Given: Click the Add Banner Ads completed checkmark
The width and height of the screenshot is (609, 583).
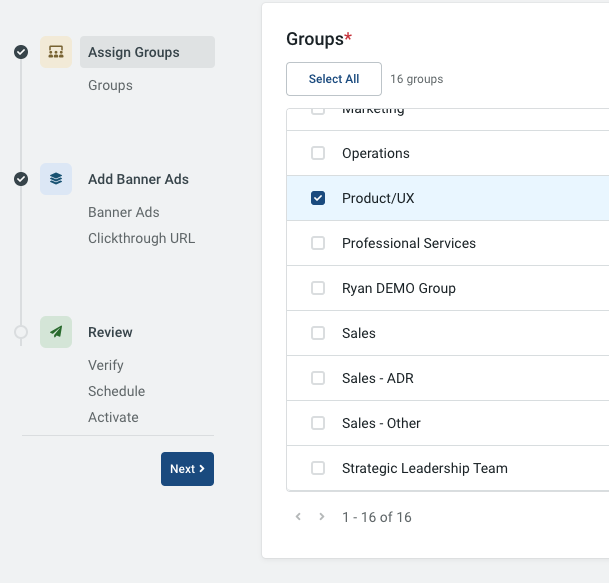Looking at the screenshot, I should click(x=21, y=179).
